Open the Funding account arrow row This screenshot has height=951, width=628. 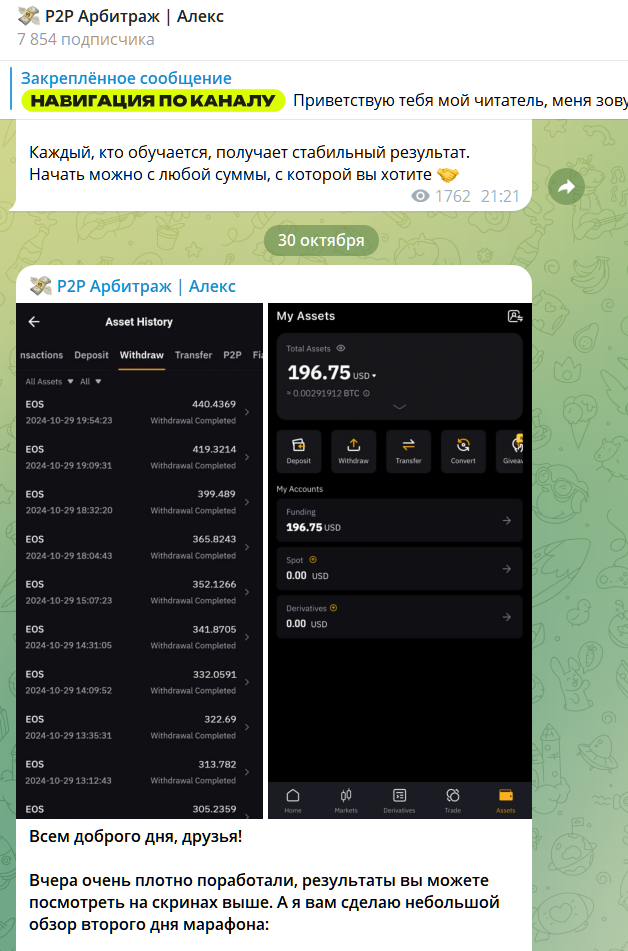tap(399, 520)
